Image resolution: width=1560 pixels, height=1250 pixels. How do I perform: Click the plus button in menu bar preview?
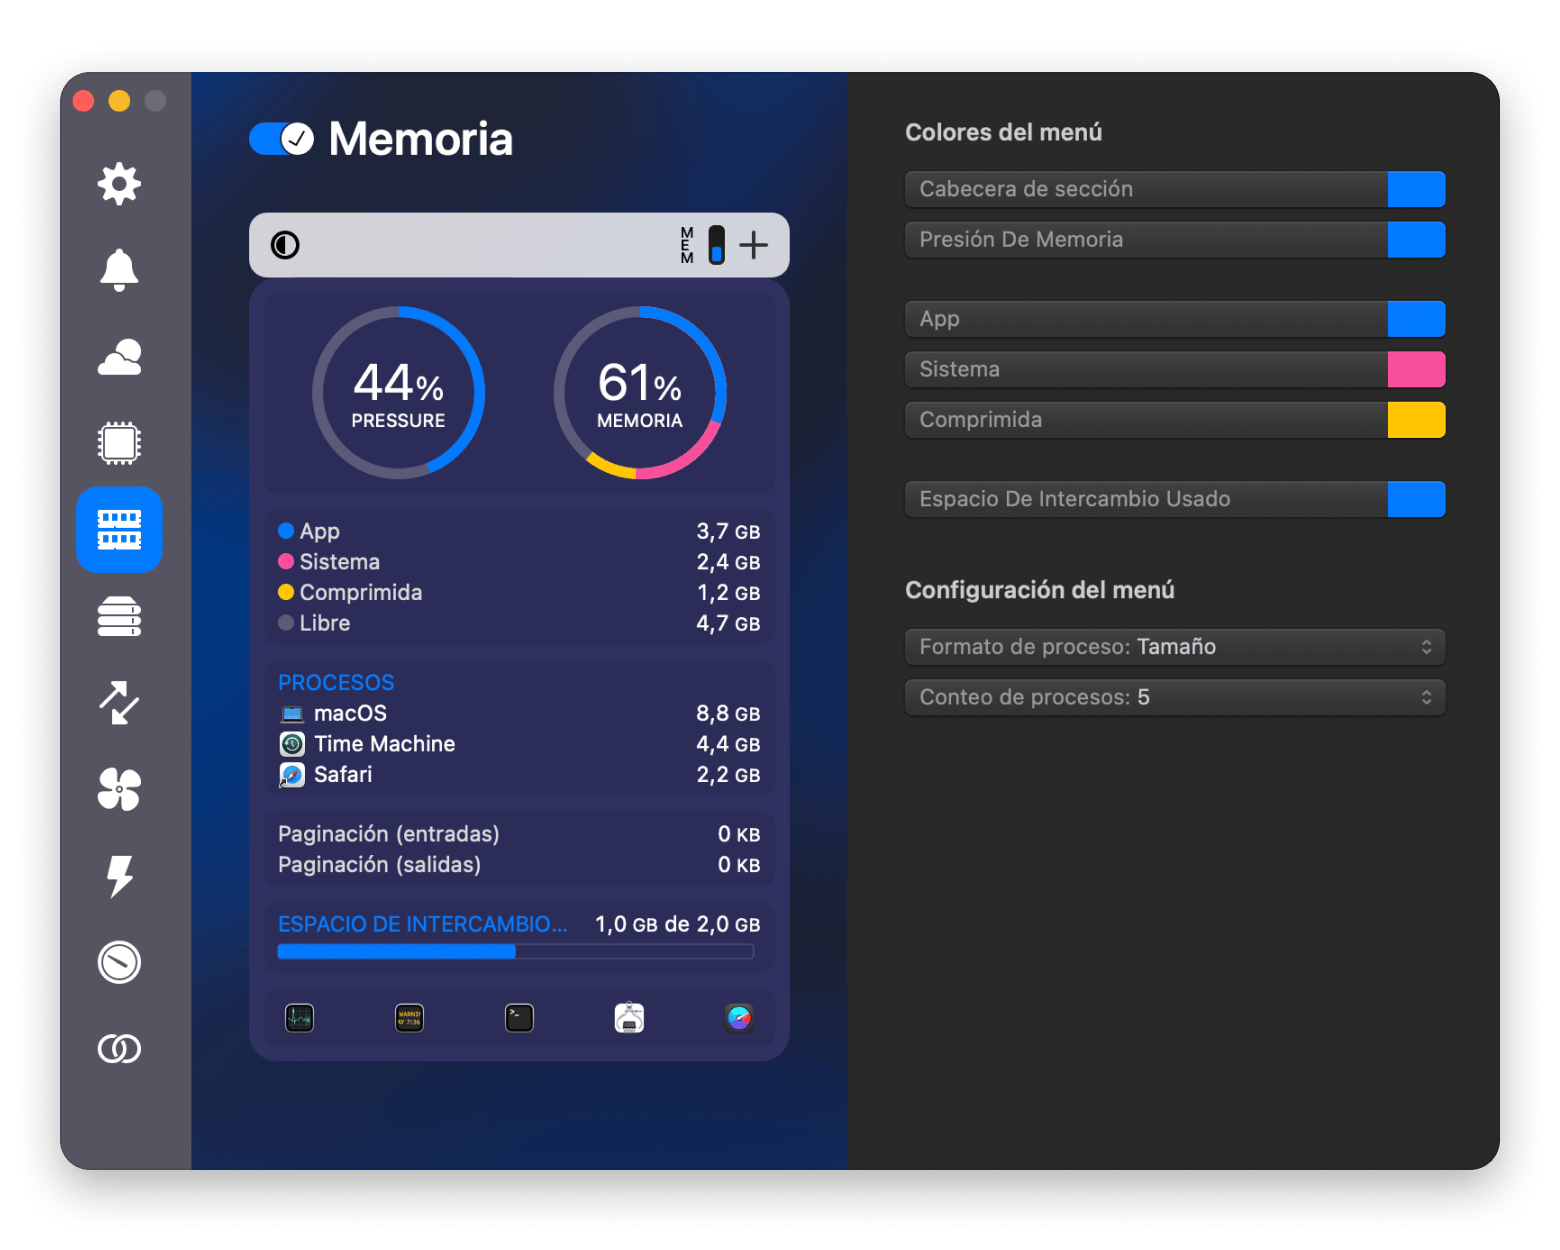(x=754, y=245)
